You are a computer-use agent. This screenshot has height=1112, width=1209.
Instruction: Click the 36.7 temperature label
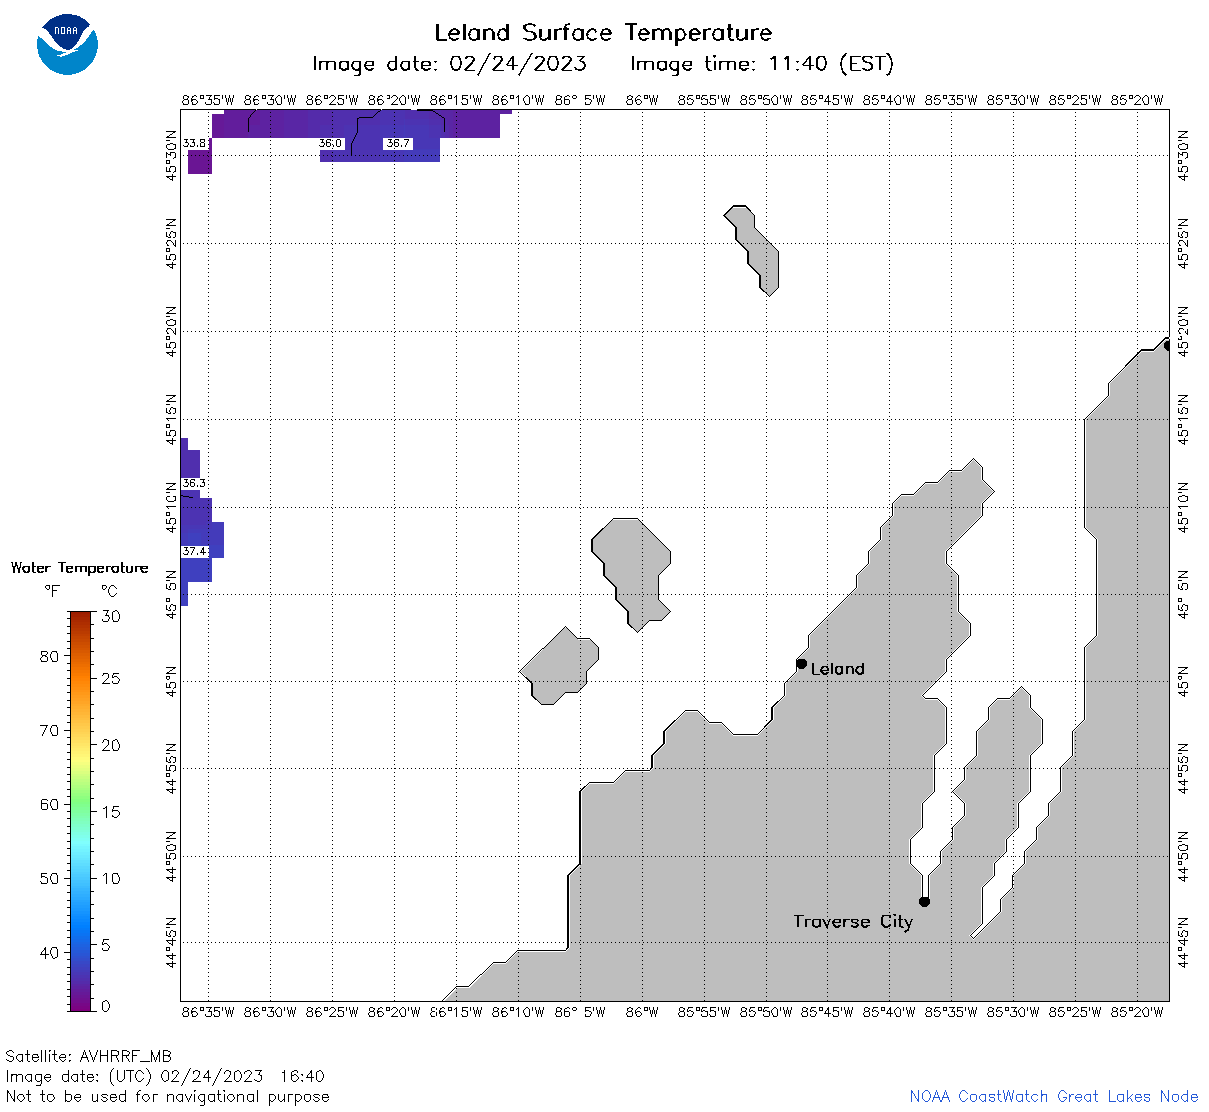pos(398,143)
